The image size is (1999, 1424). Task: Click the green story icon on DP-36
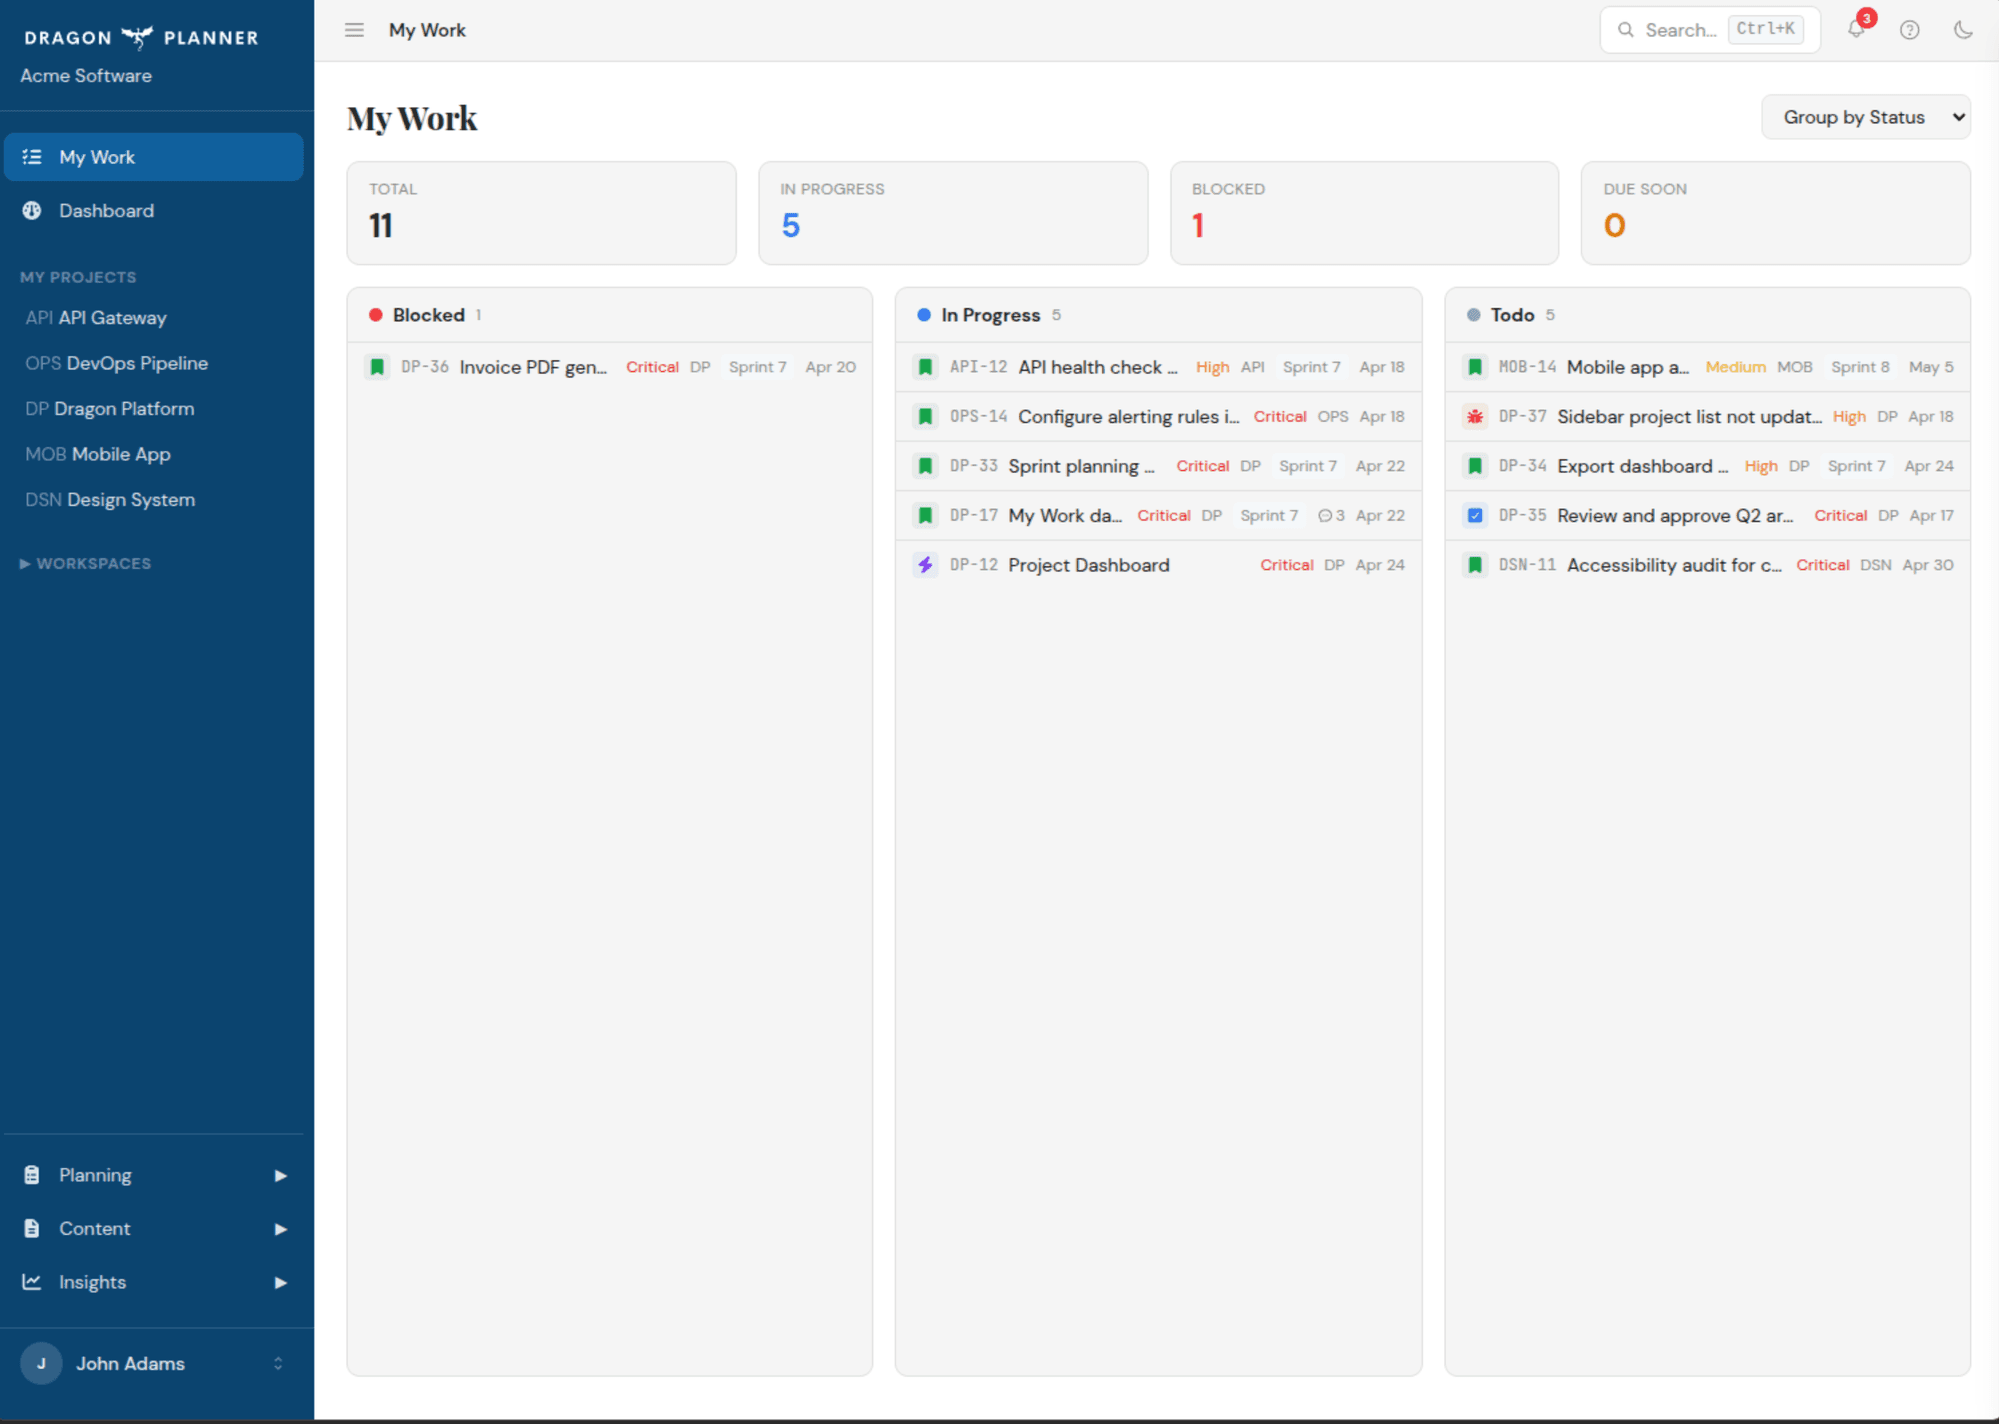[x=376, y=367]
